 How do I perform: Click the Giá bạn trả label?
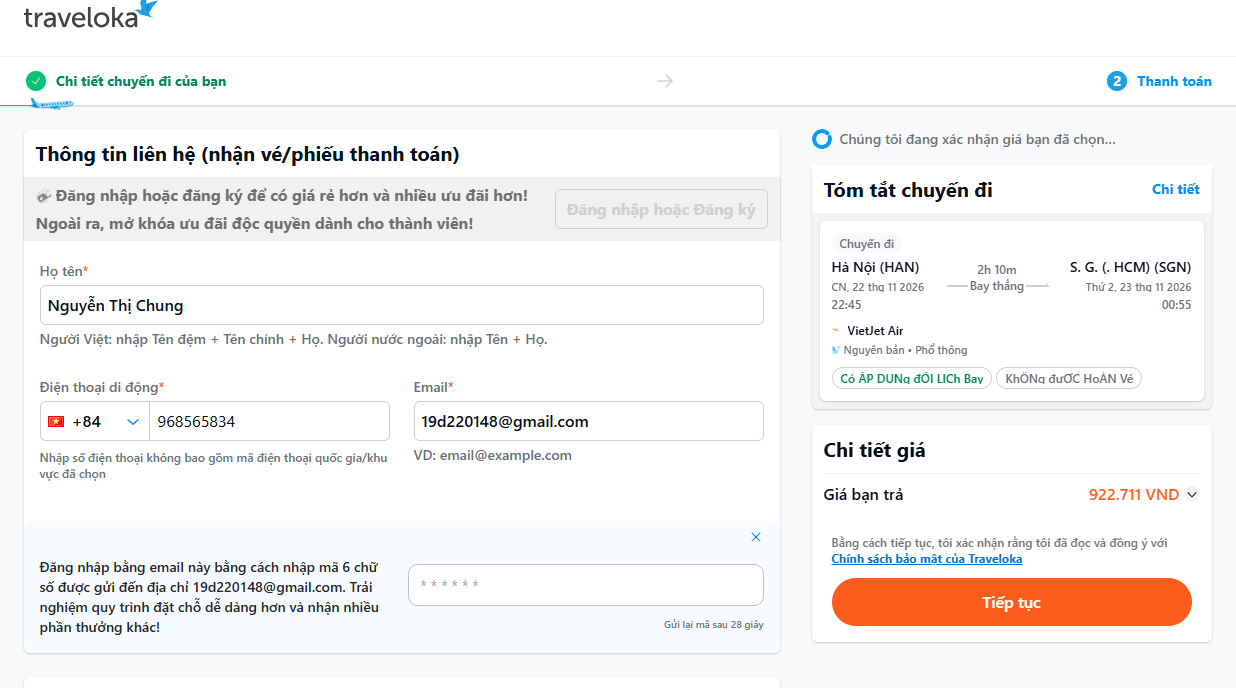pyautogui.click(x=864, y=495)
